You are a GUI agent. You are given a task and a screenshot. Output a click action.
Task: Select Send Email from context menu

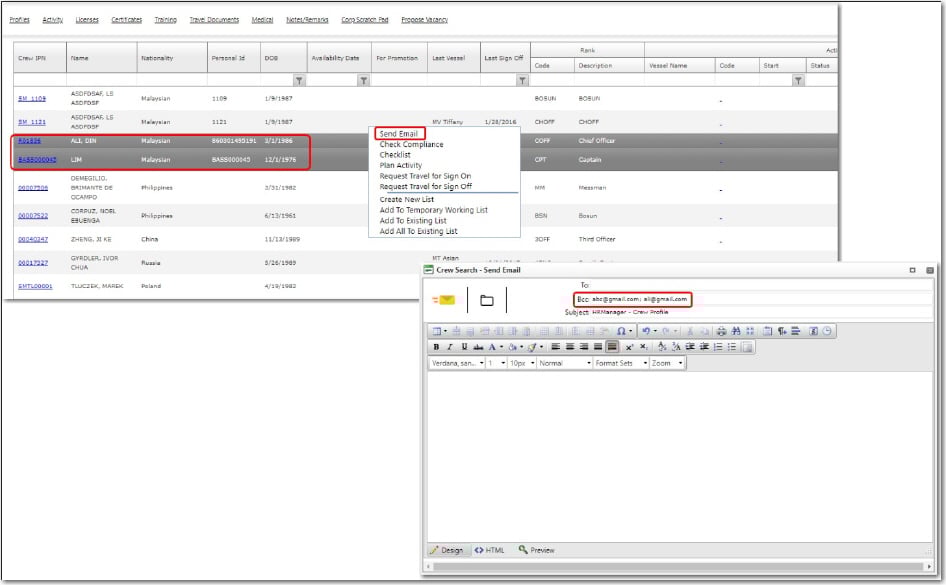[x=399, y=134]
